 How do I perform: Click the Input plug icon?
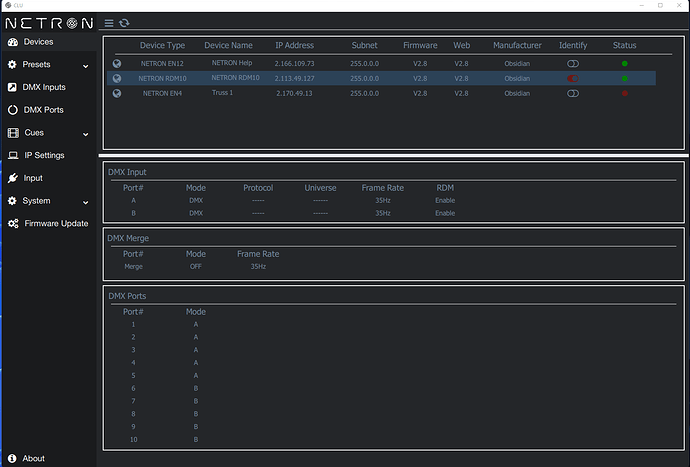13,178
